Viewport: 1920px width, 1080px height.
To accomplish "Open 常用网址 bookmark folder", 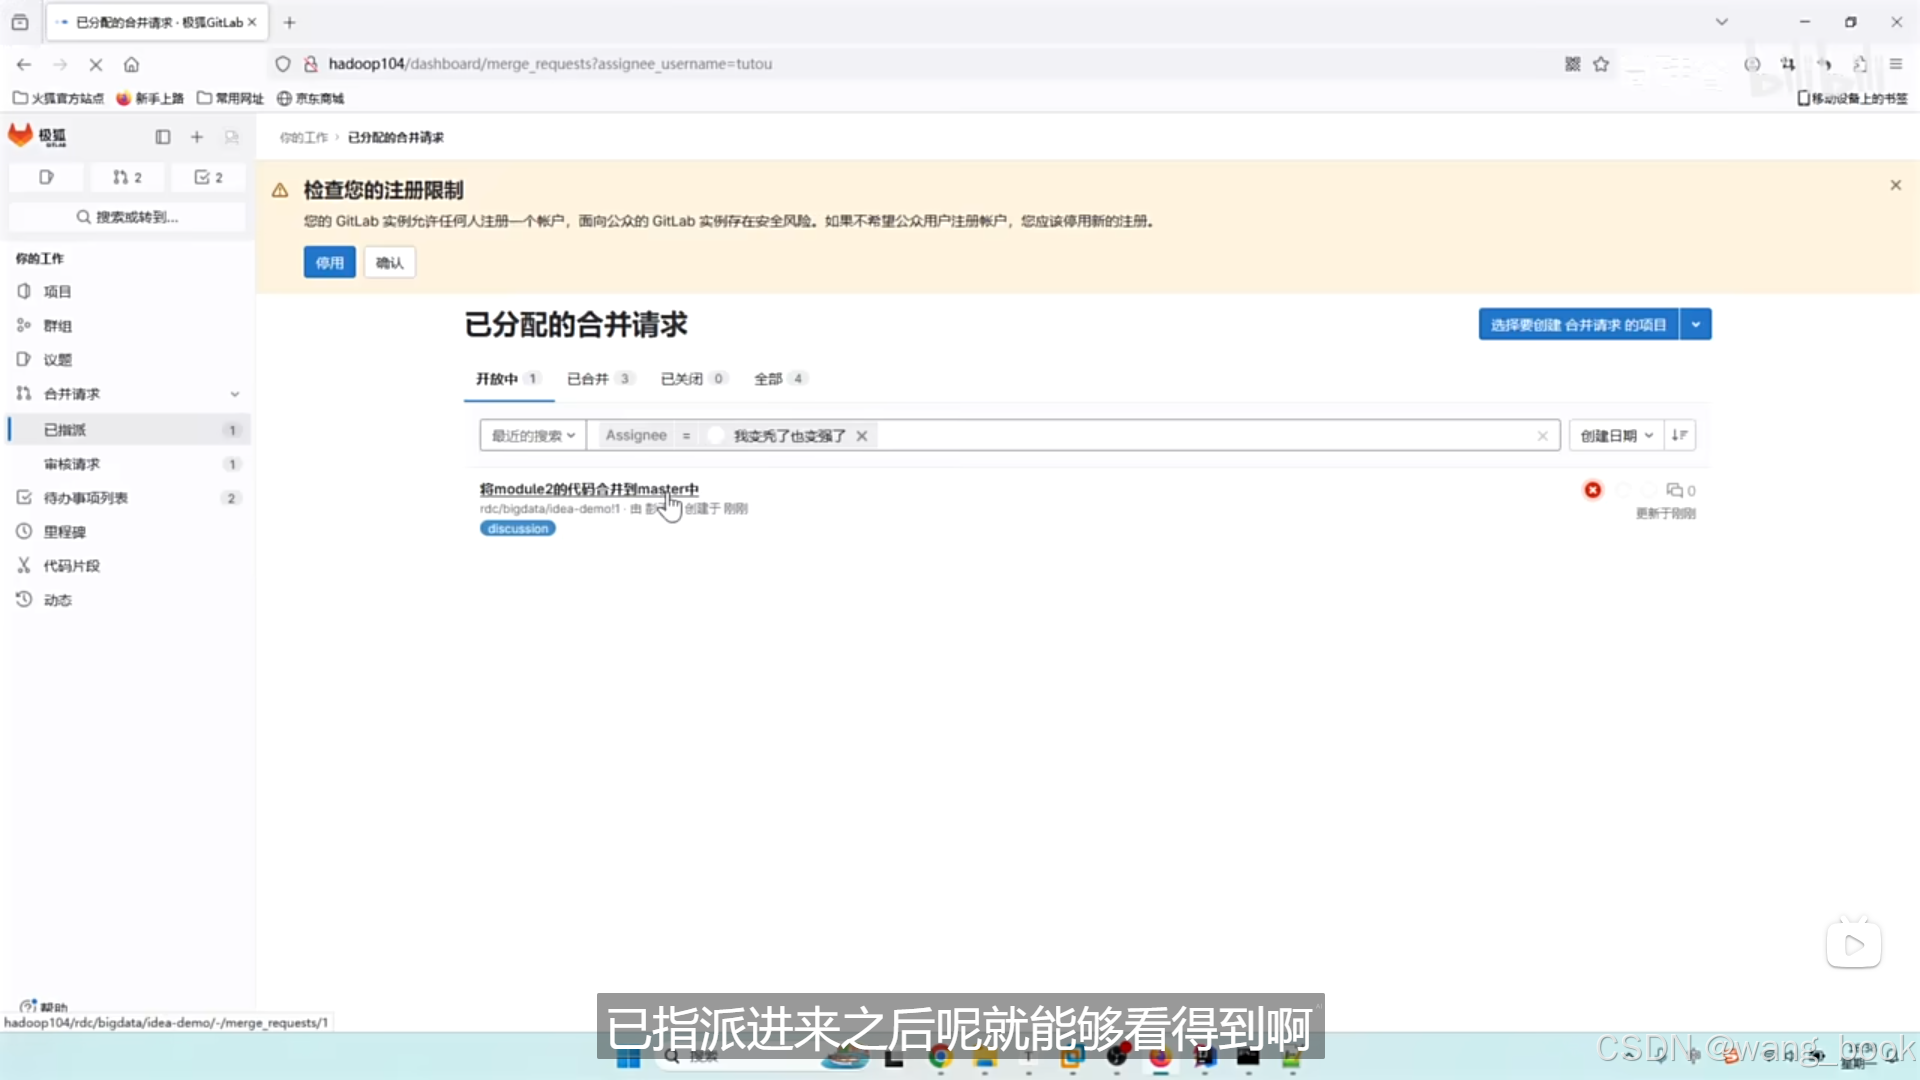I will tap(231, 98).
